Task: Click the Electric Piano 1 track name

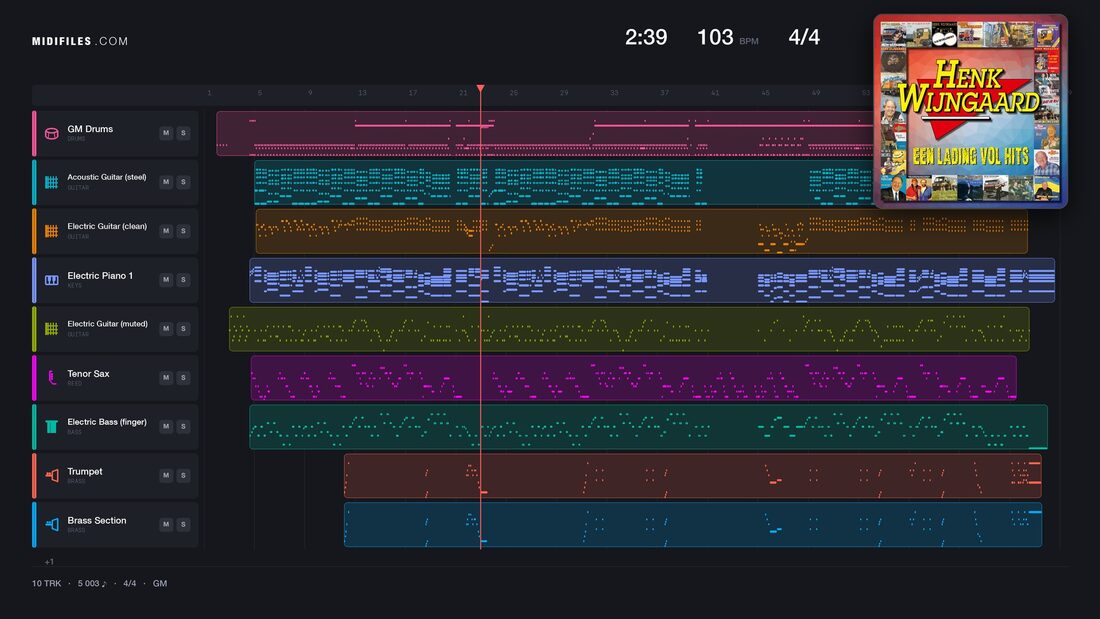Action: click(100, 276)
